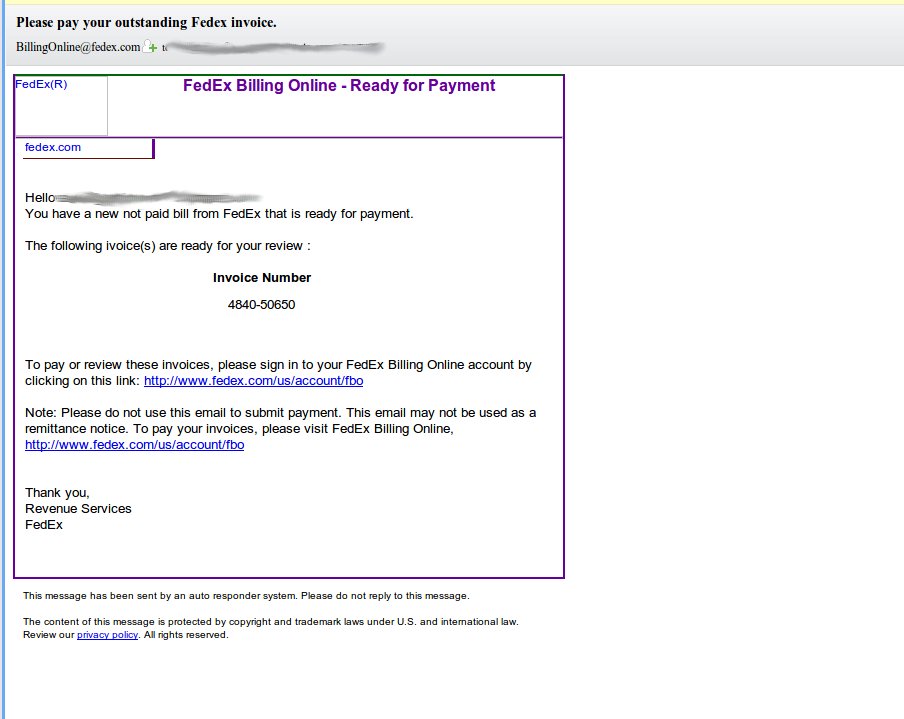Open second fedex.com/us/account/fbo link under the Note
Screen dimensions: 904x719
pos(134,445)
